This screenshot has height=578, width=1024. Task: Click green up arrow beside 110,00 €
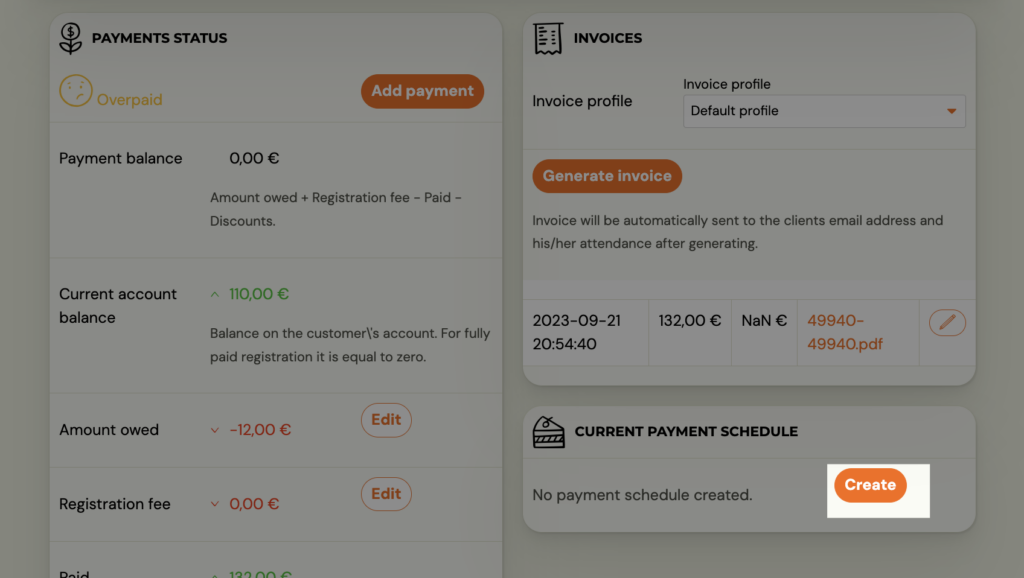(214, 295)
